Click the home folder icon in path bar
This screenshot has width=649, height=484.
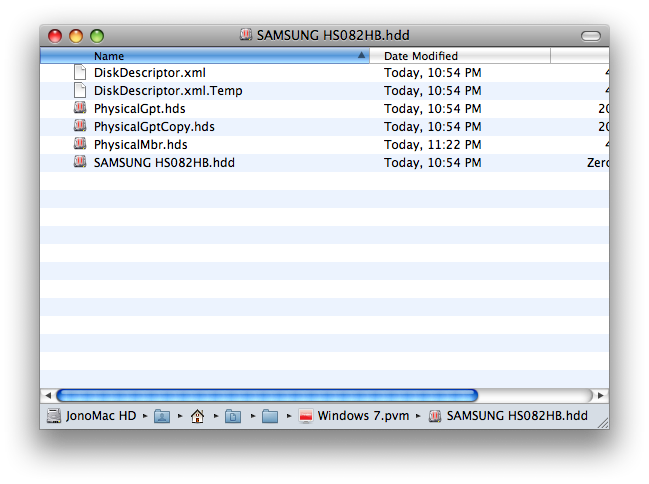point(197,416)
